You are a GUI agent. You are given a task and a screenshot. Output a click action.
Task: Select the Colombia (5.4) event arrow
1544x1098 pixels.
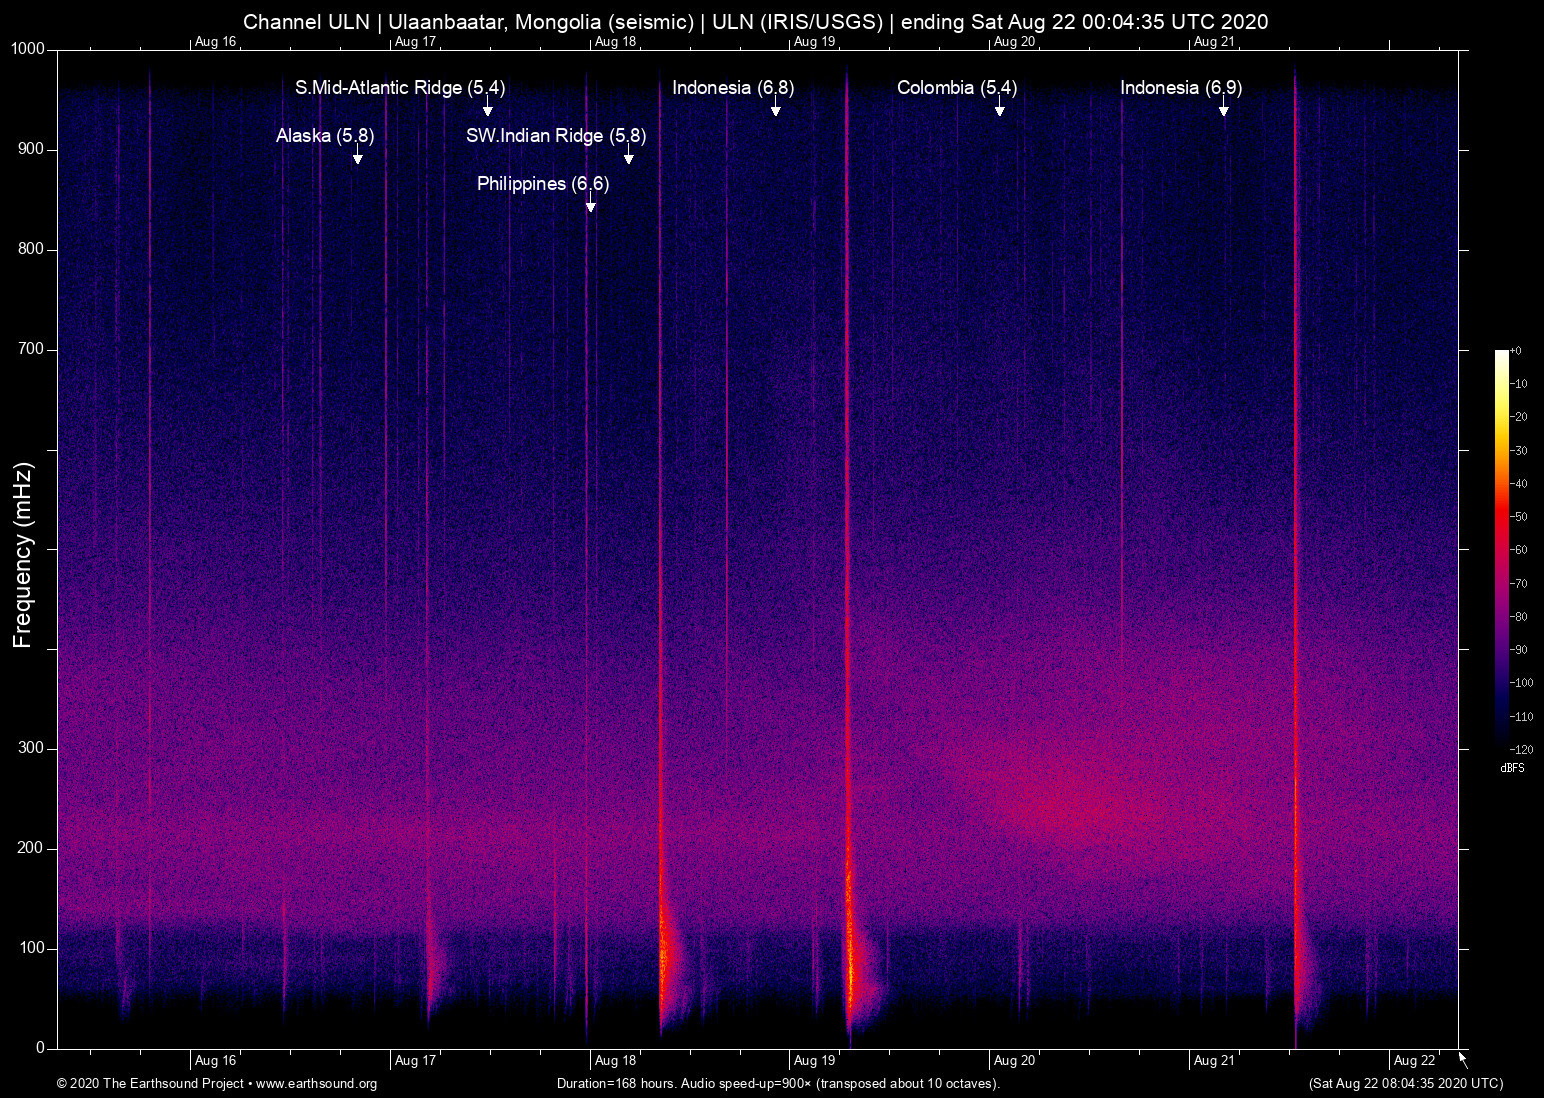[x=999, y=106]
